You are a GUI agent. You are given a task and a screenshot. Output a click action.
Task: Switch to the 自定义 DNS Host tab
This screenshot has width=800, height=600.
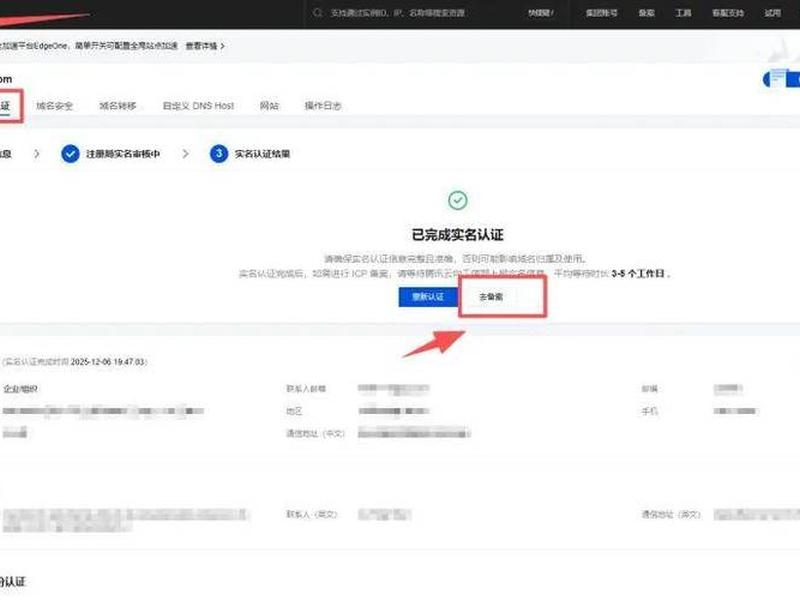coord(198,106)
